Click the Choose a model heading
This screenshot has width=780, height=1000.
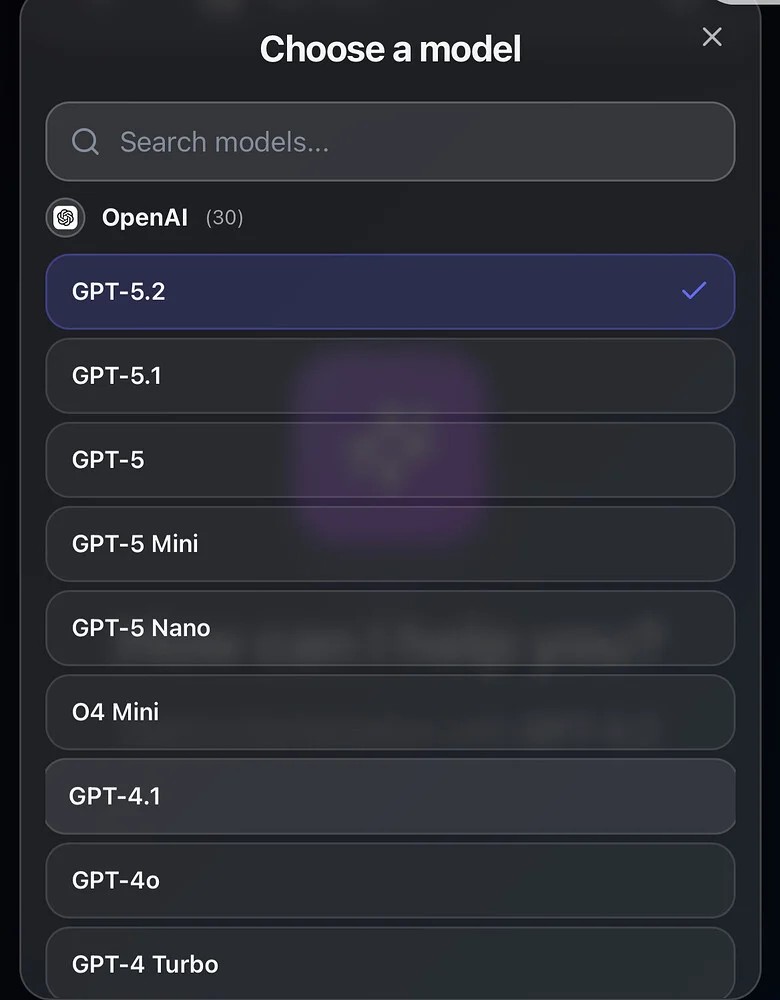tap(390, 49)
